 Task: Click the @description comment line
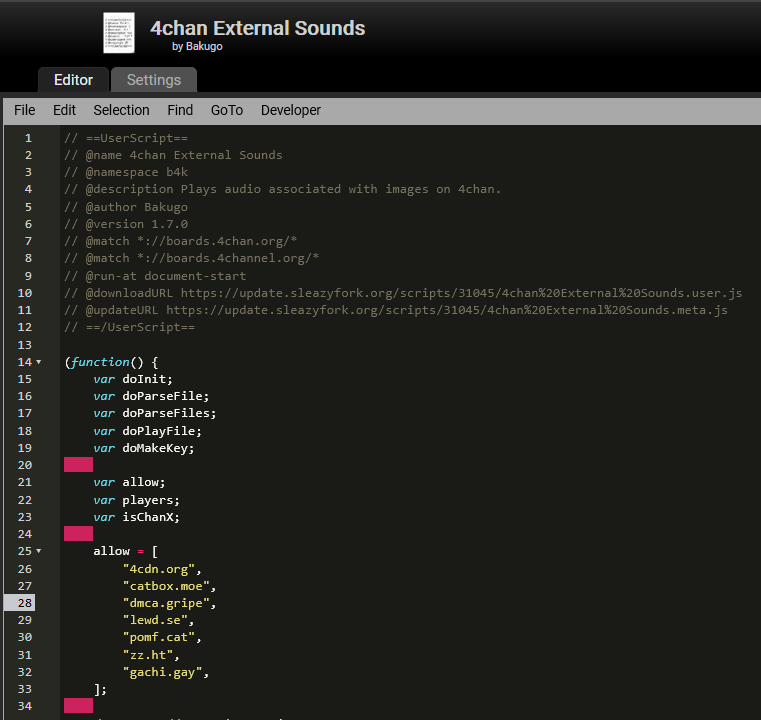[x=282, y=189]
